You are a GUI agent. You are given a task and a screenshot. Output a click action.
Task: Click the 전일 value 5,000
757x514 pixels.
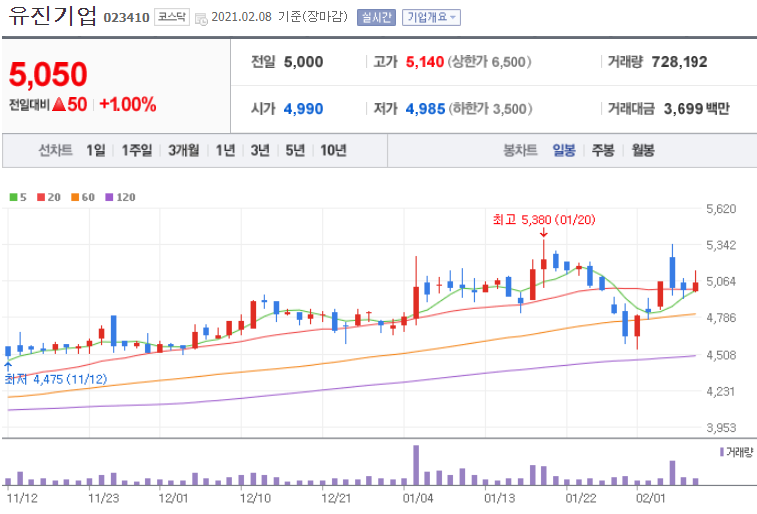click(x=304, y=62)
